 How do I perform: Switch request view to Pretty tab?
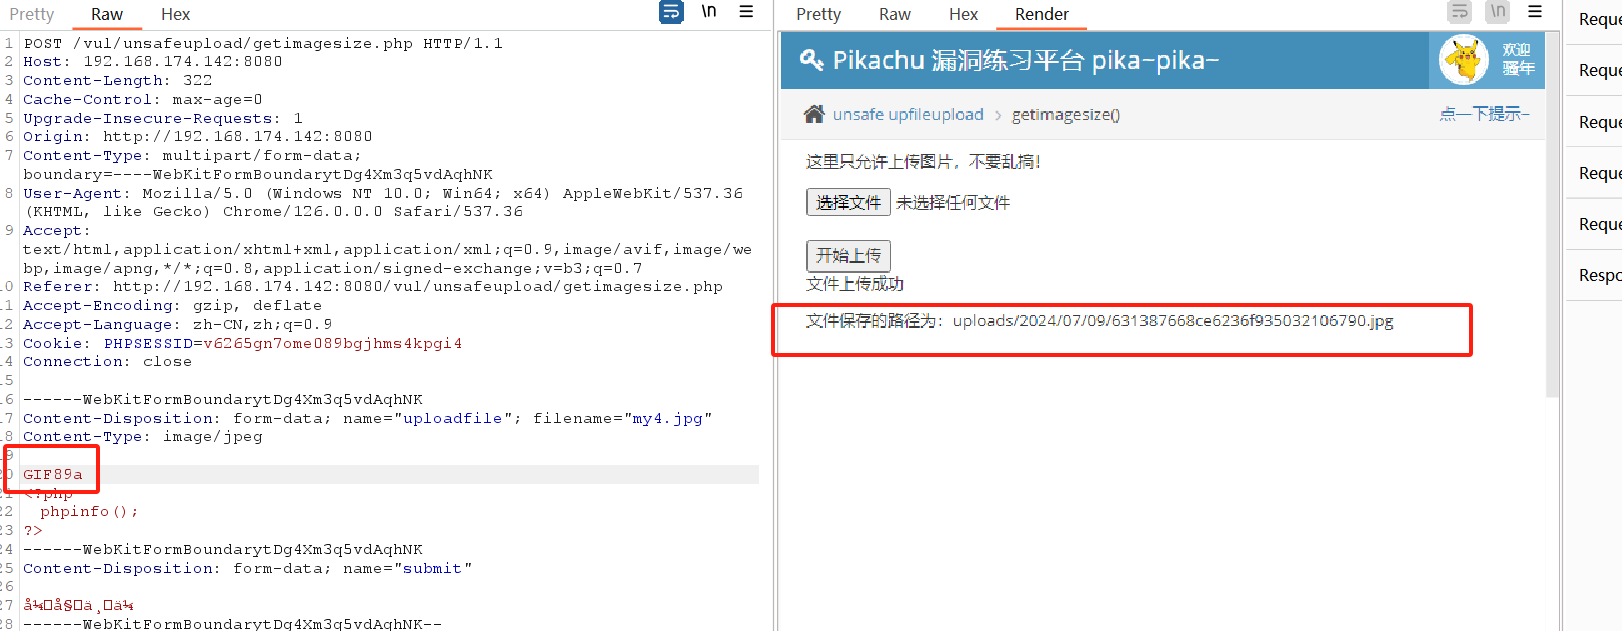32,14
